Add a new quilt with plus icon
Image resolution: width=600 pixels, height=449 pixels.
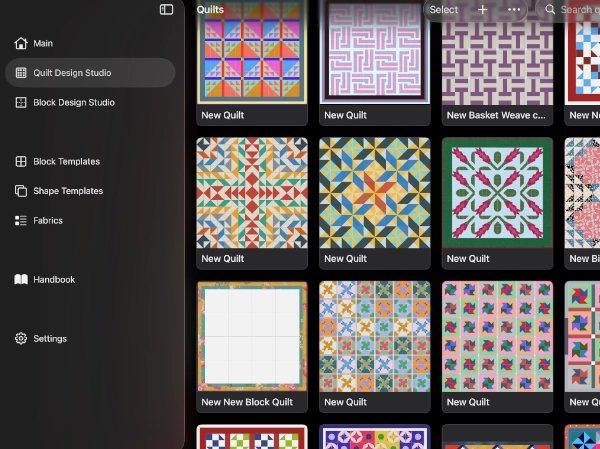click(x=483, y=10)
